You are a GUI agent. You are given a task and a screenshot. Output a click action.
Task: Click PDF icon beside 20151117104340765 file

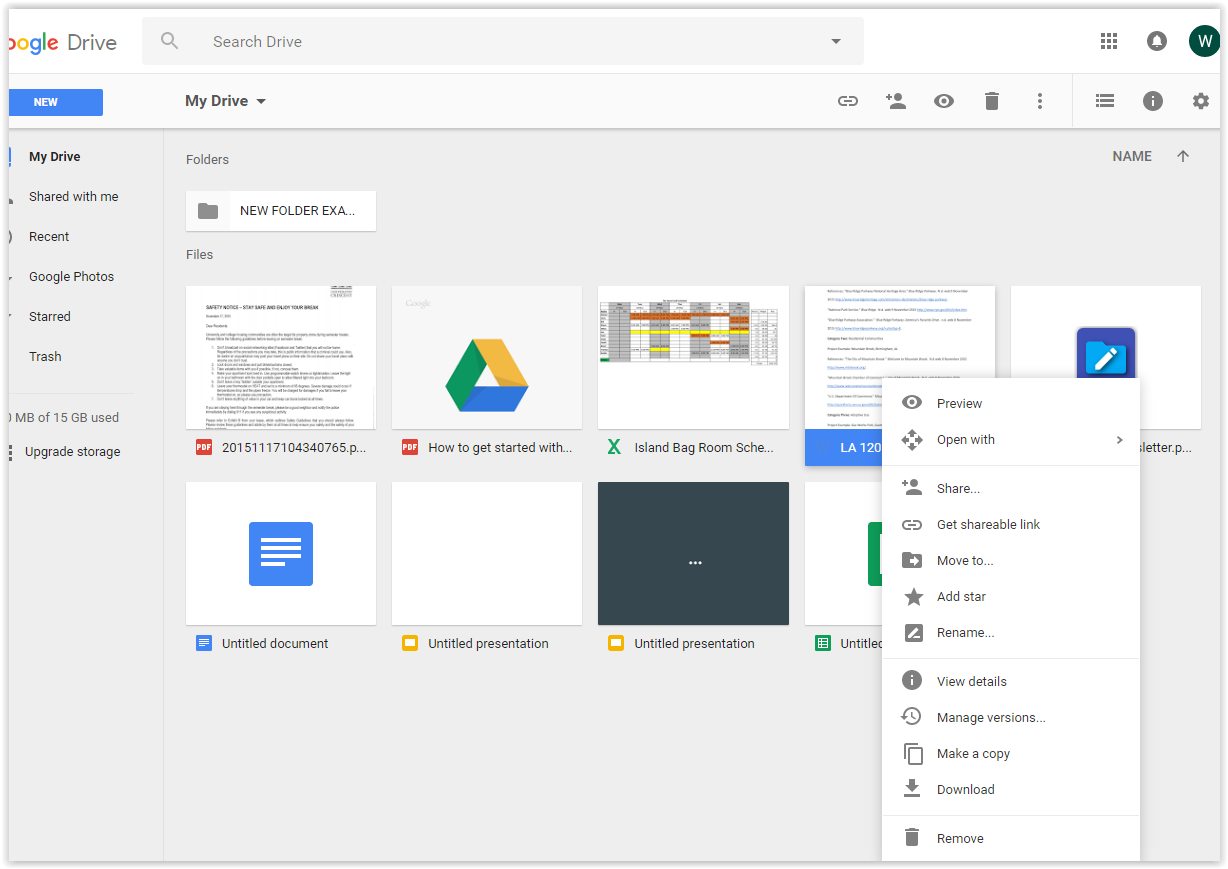(204, 447)
